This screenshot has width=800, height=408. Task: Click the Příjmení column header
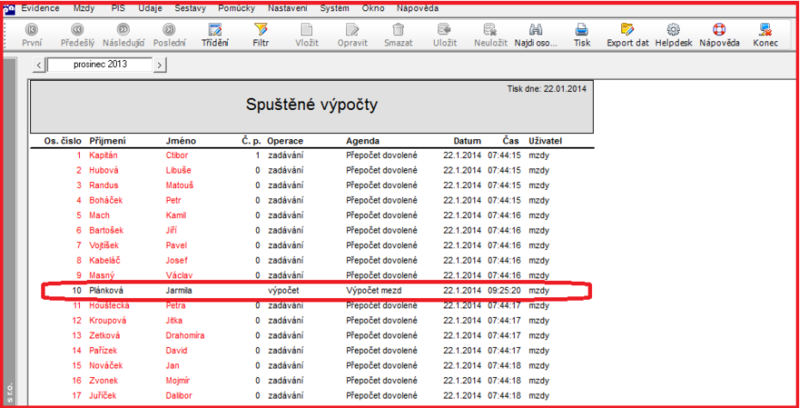(x=108, y=141)
